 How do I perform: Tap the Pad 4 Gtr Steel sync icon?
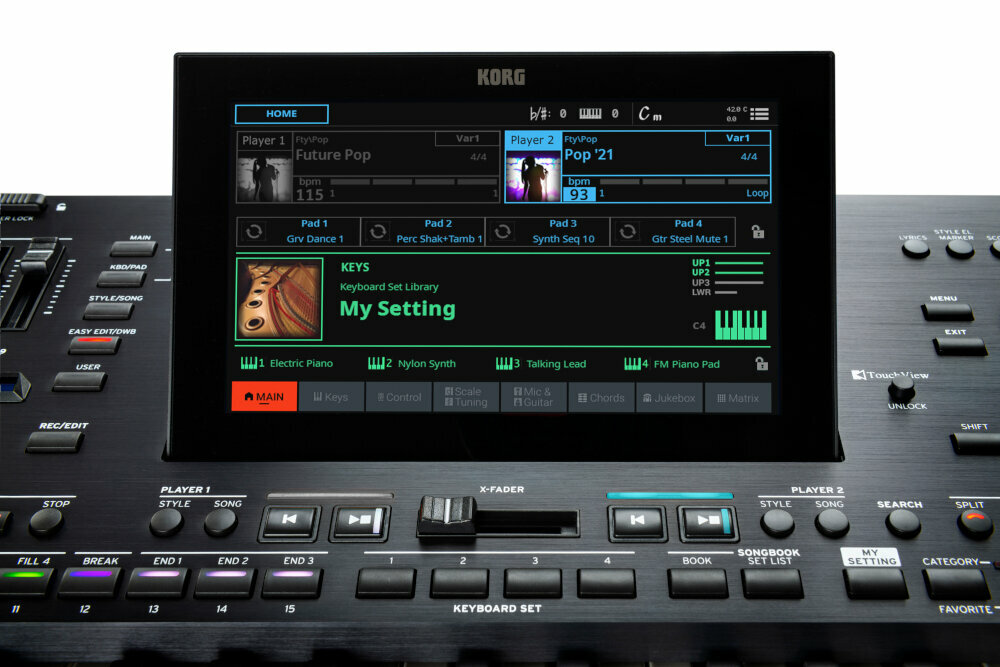(628, 232)
